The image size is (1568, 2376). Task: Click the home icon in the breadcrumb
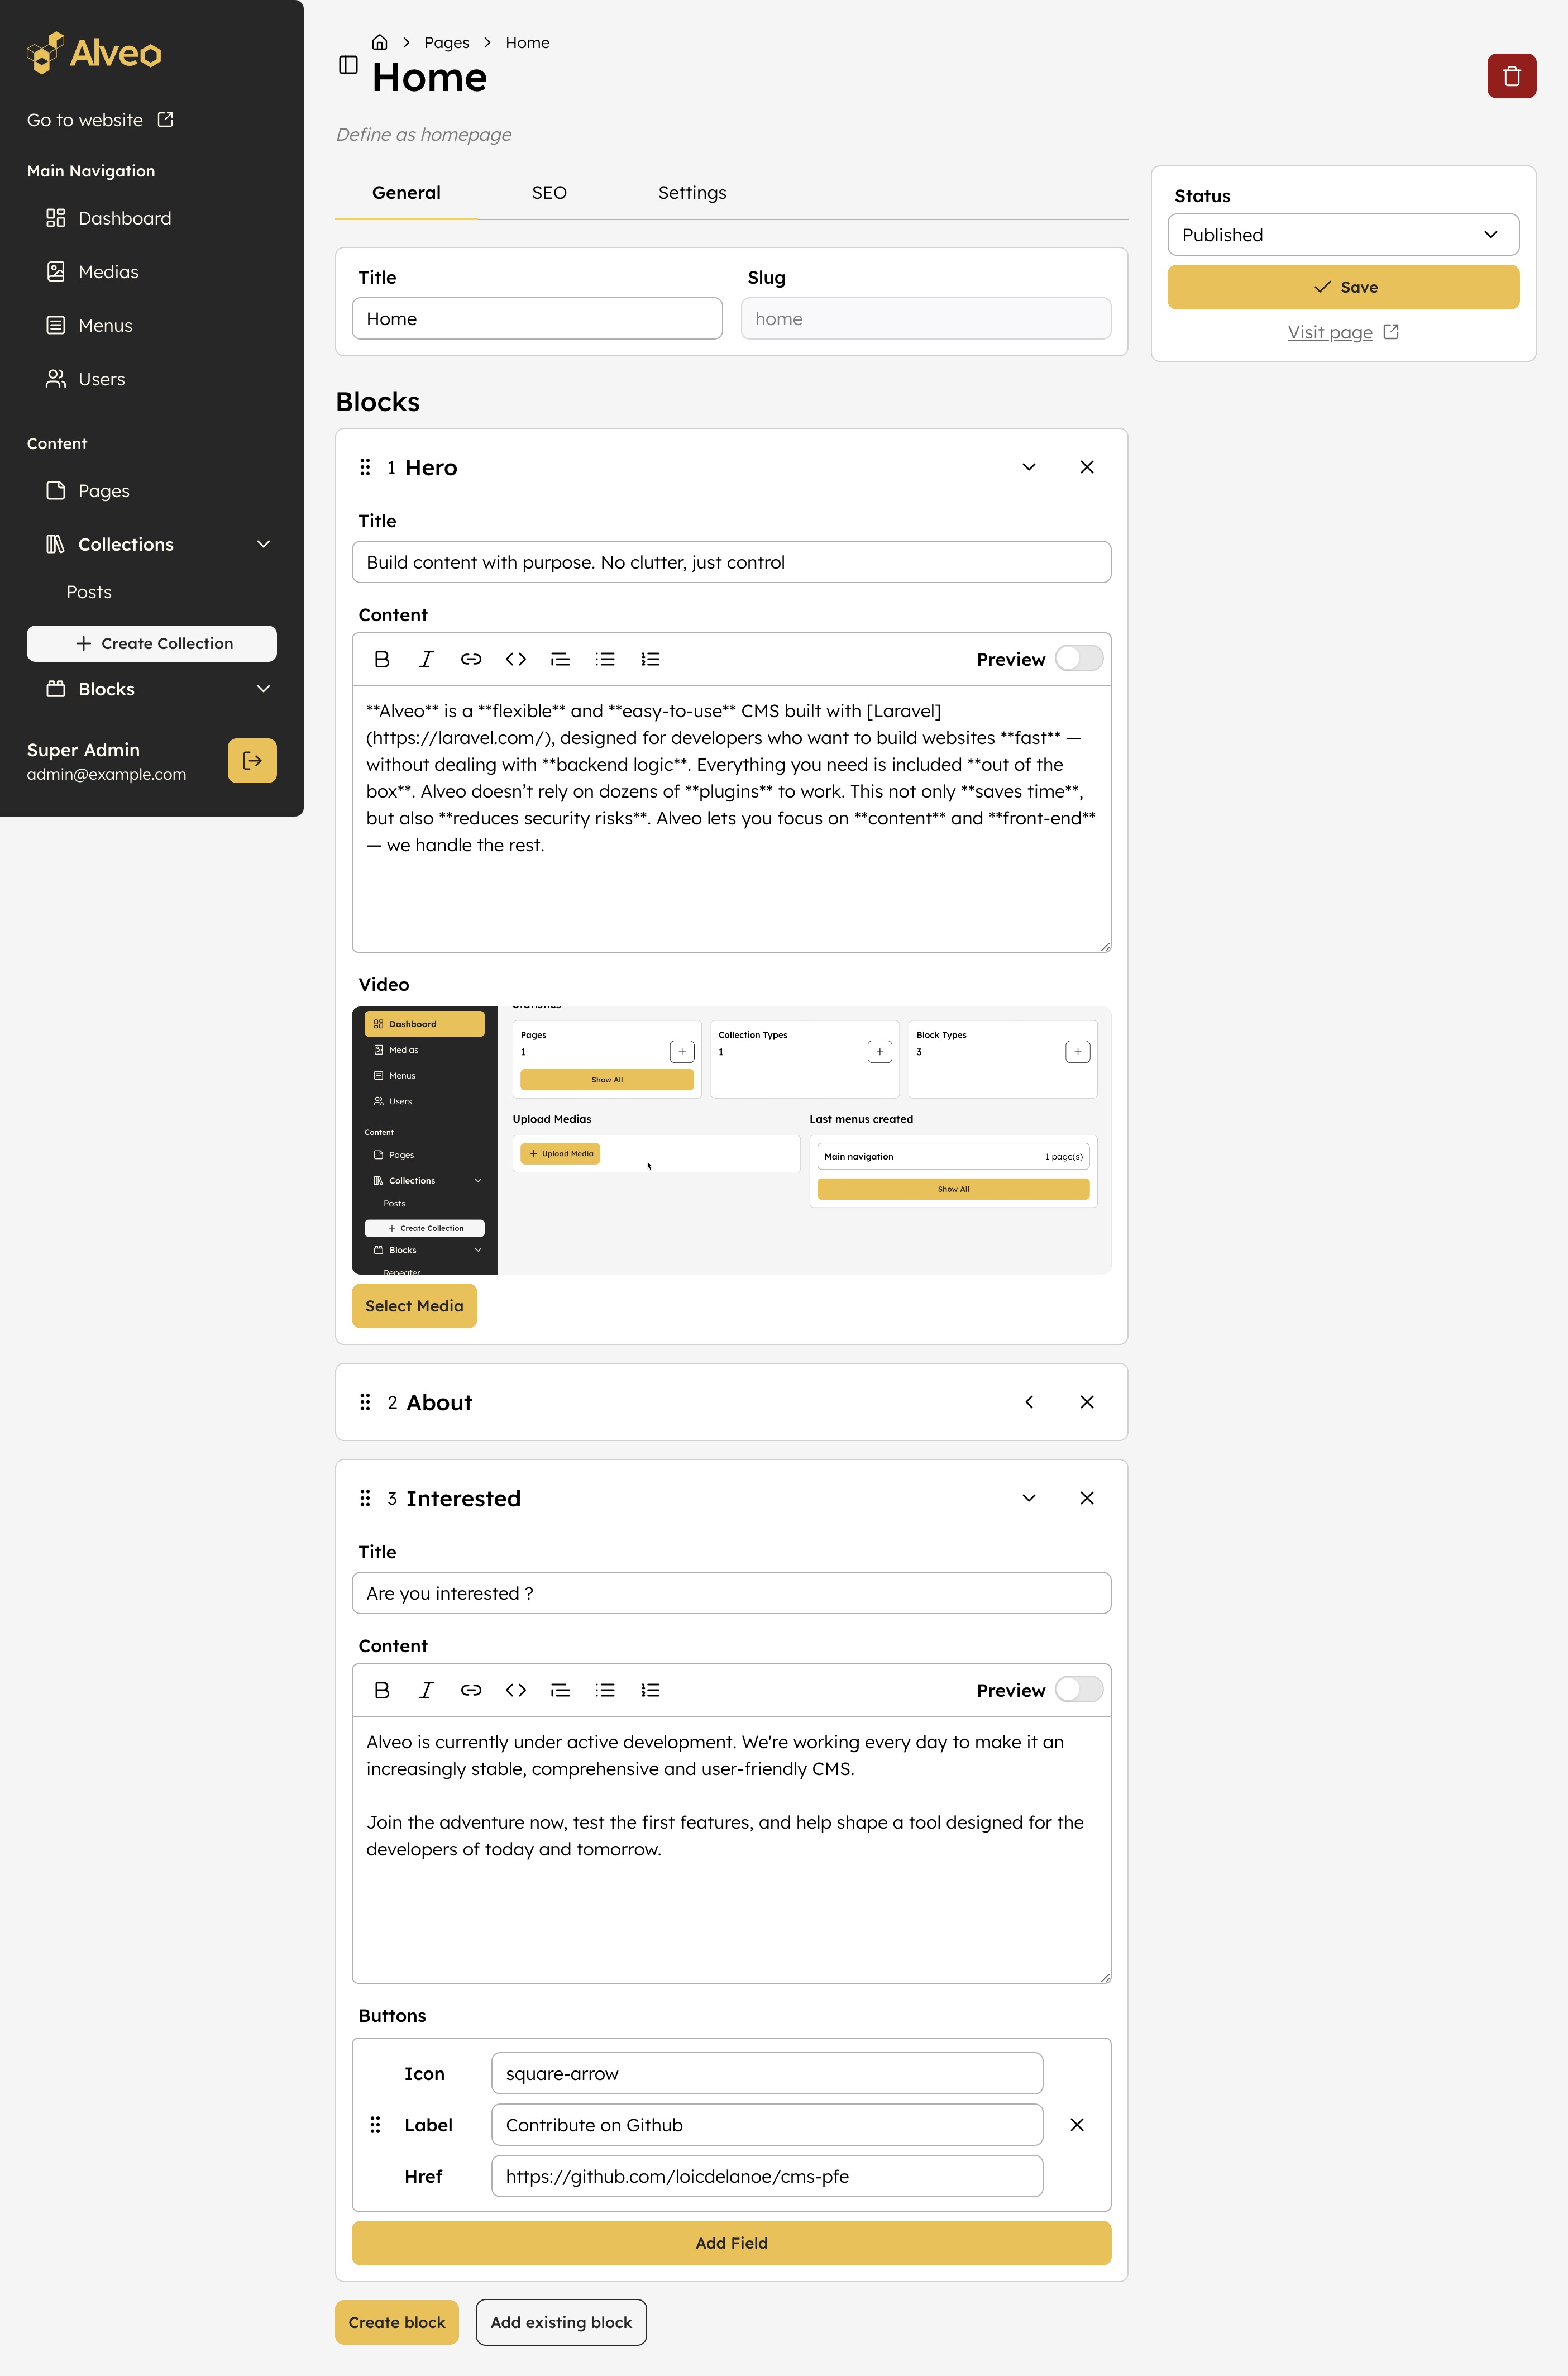coord(379,42)
